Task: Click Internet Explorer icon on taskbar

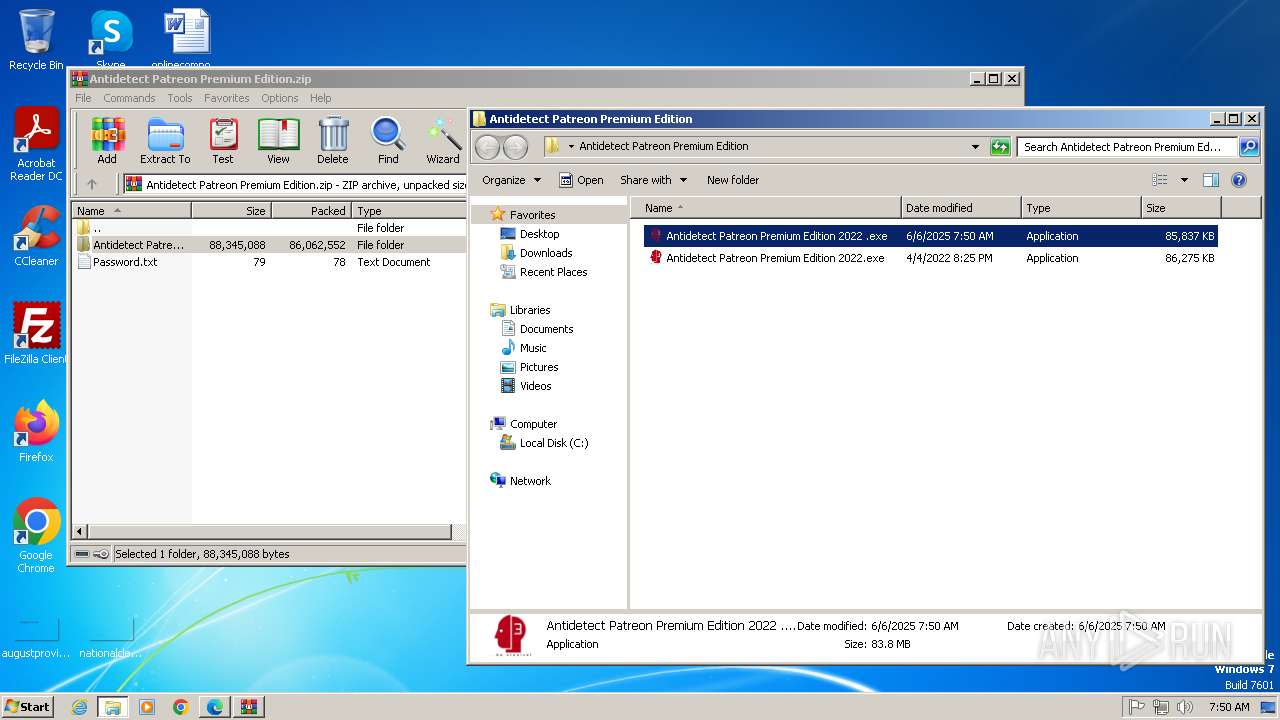Action: [x=79, y=707]
